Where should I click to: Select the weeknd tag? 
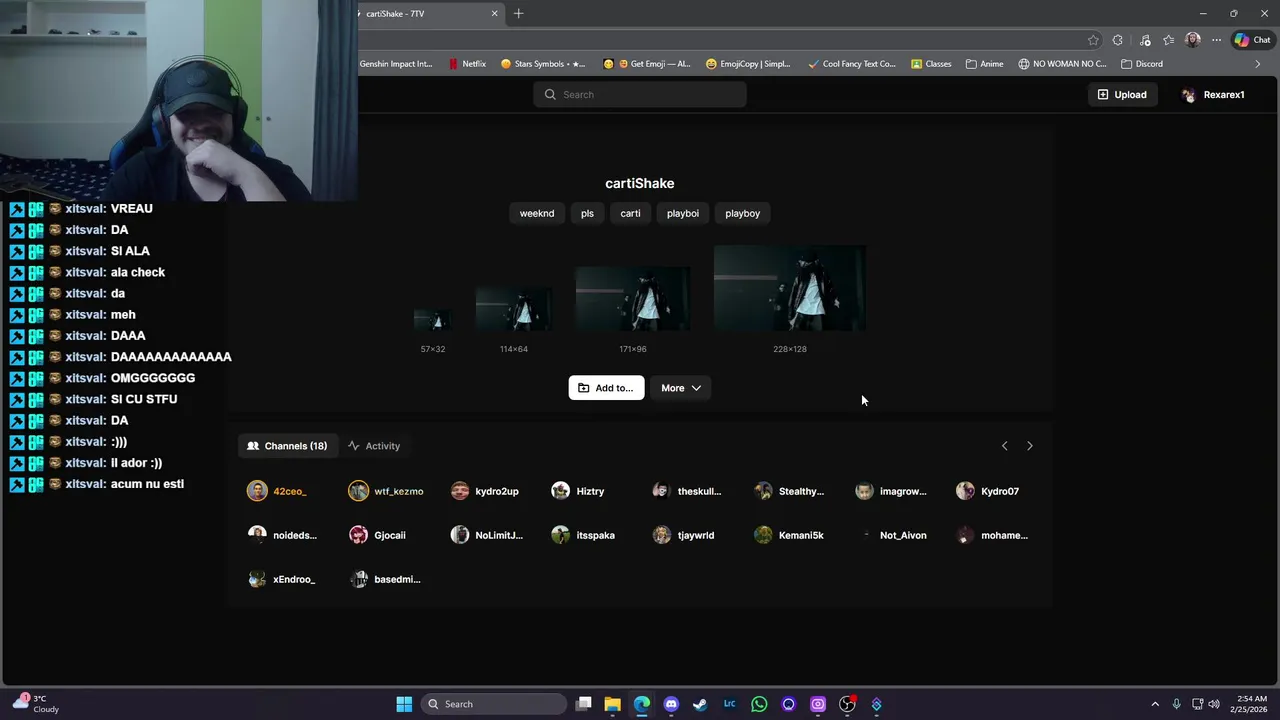point(537,213)
